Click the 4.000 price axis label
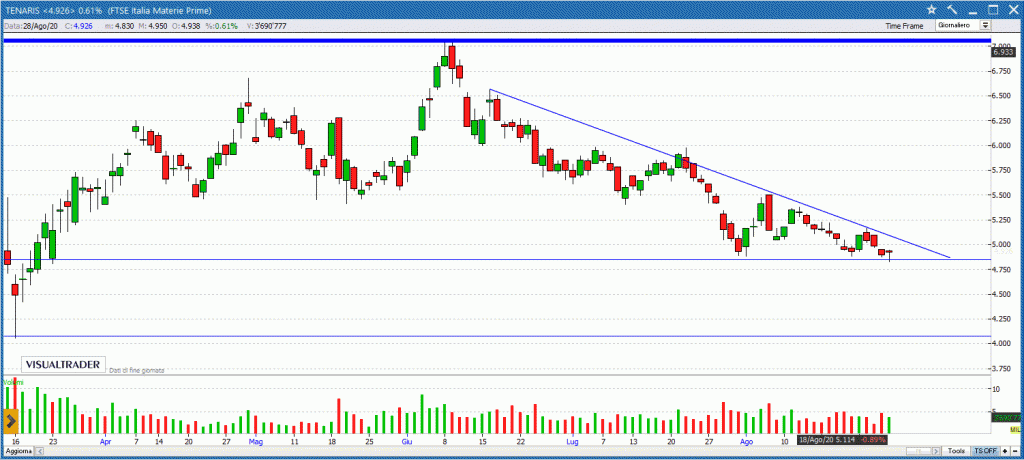The height and width of the screenshot is (460, 1024). (x=1003, y=344)
